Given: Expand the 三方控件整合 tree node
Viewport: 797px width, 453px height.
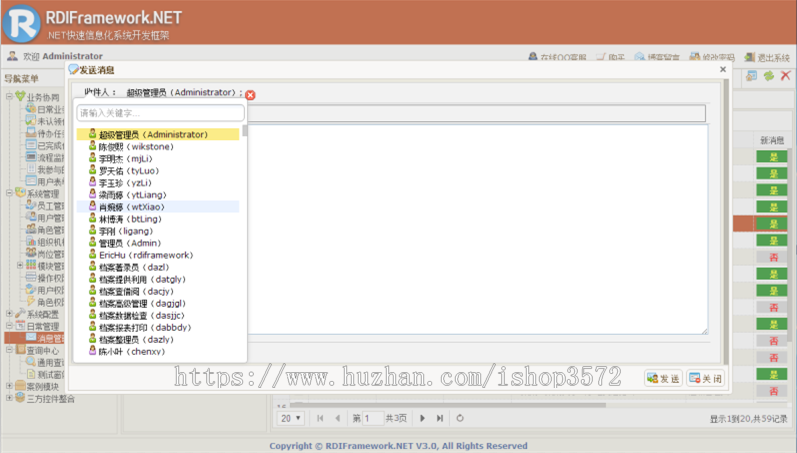Looking at the screenshot, I should 9,398.
